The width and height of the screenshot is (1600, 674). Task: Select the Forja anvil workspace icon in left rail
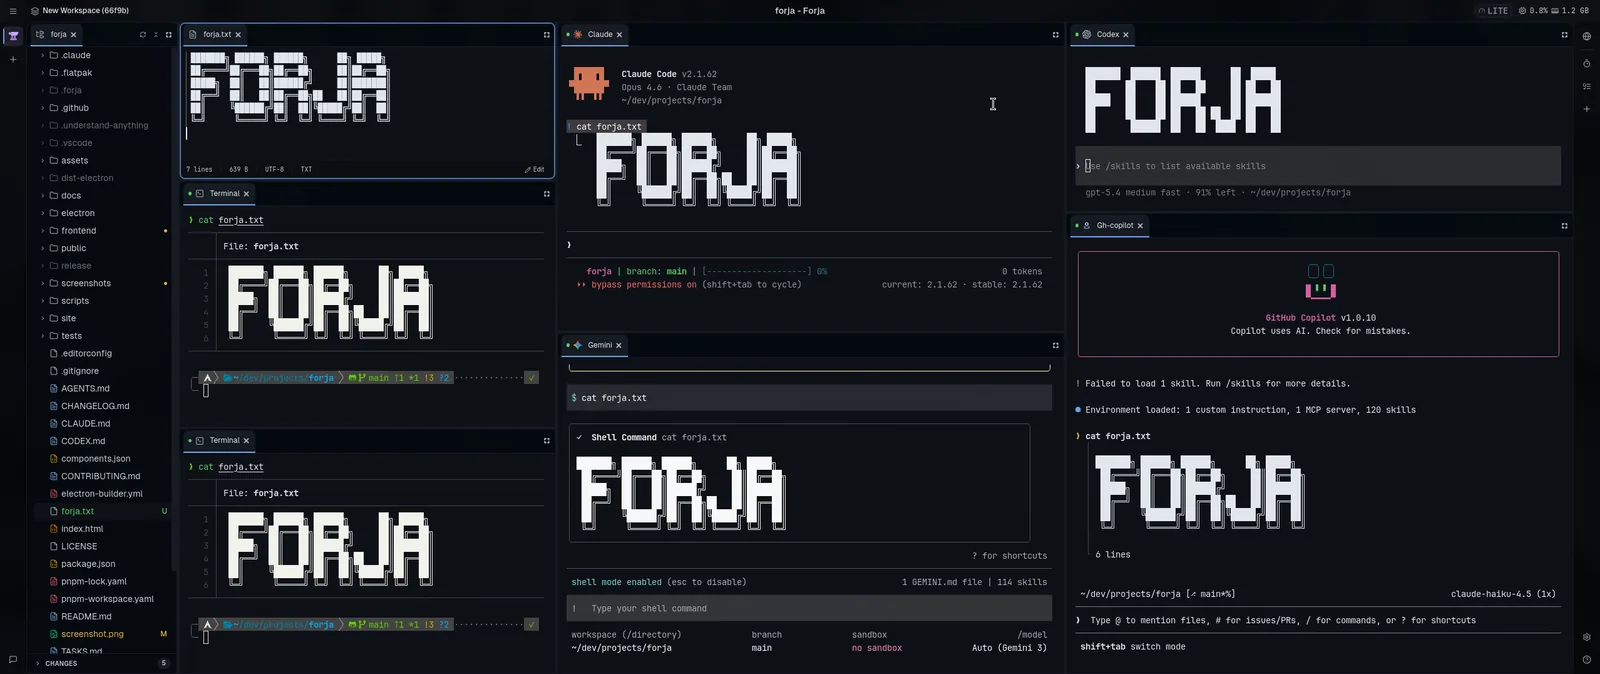[13, 36]
